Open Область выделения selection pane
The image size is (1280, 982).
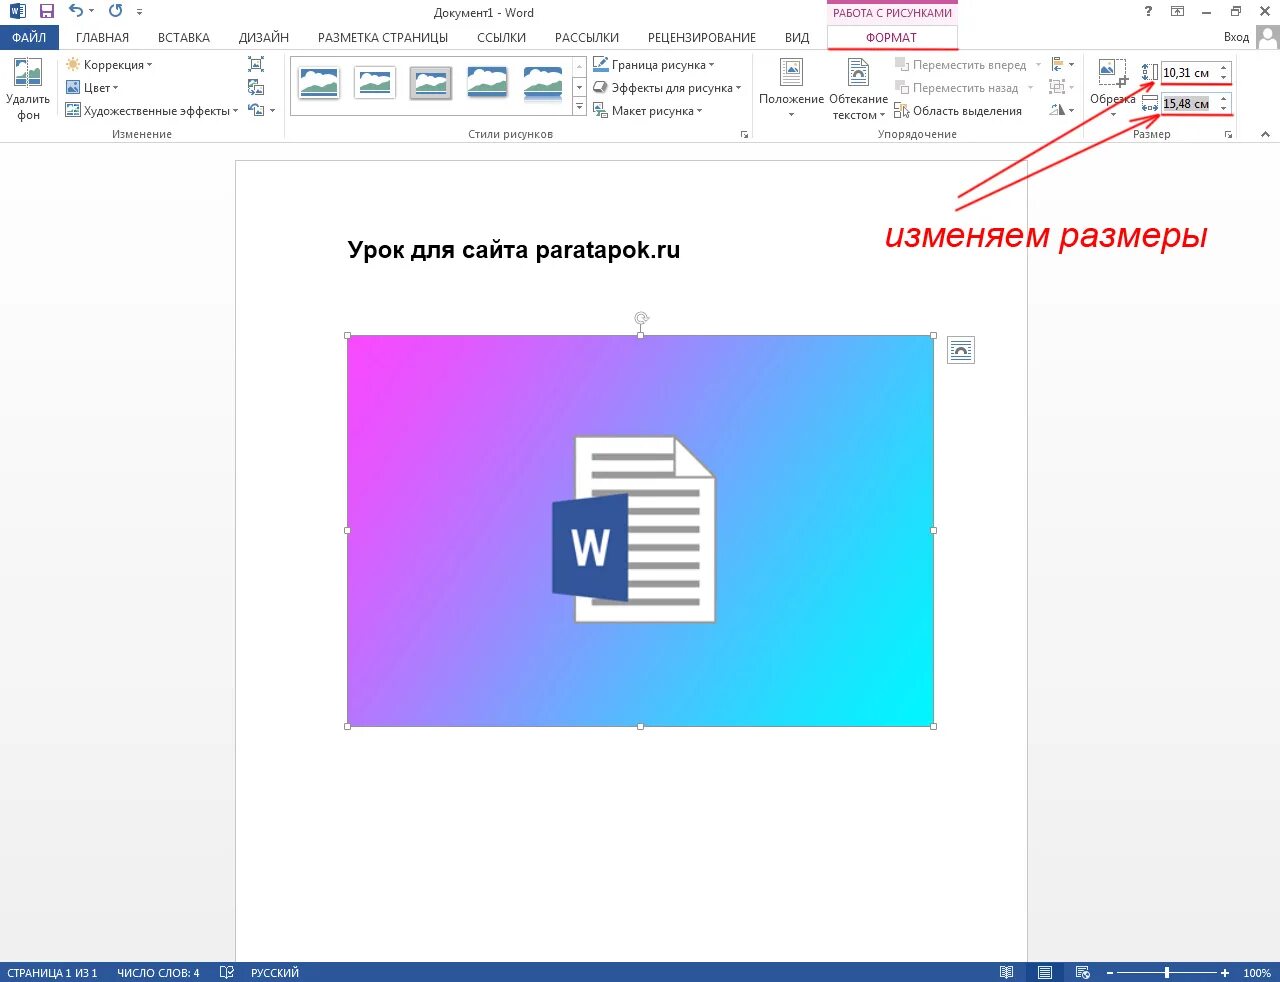pyautogui.click(x=958, y=111)
